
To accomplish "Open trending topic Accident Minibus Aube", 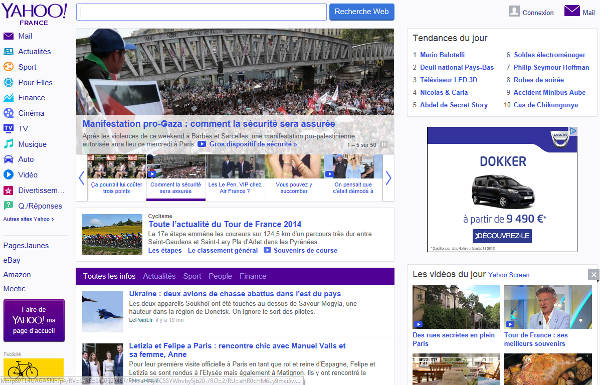I will (x=549, y=92).
